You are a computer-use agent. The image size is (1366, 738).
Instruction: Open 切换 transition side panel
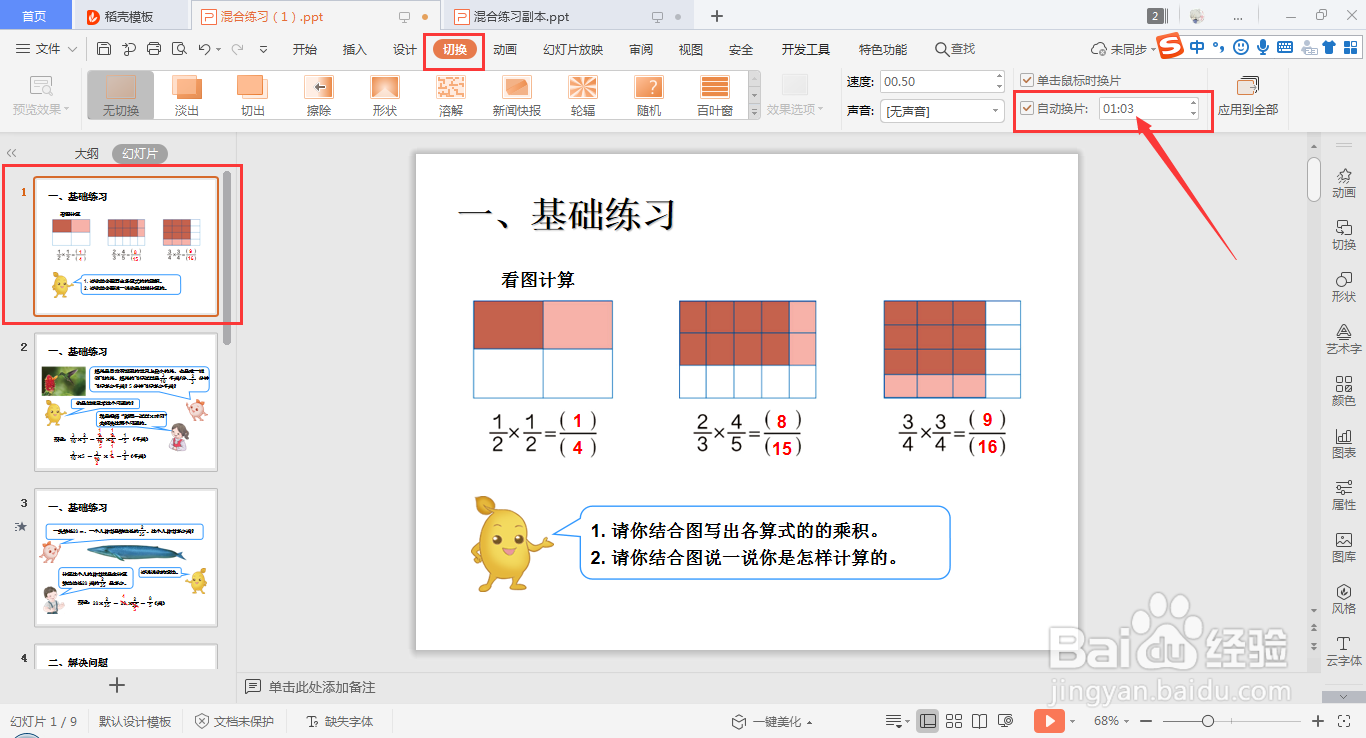[x=1344, y=235]
